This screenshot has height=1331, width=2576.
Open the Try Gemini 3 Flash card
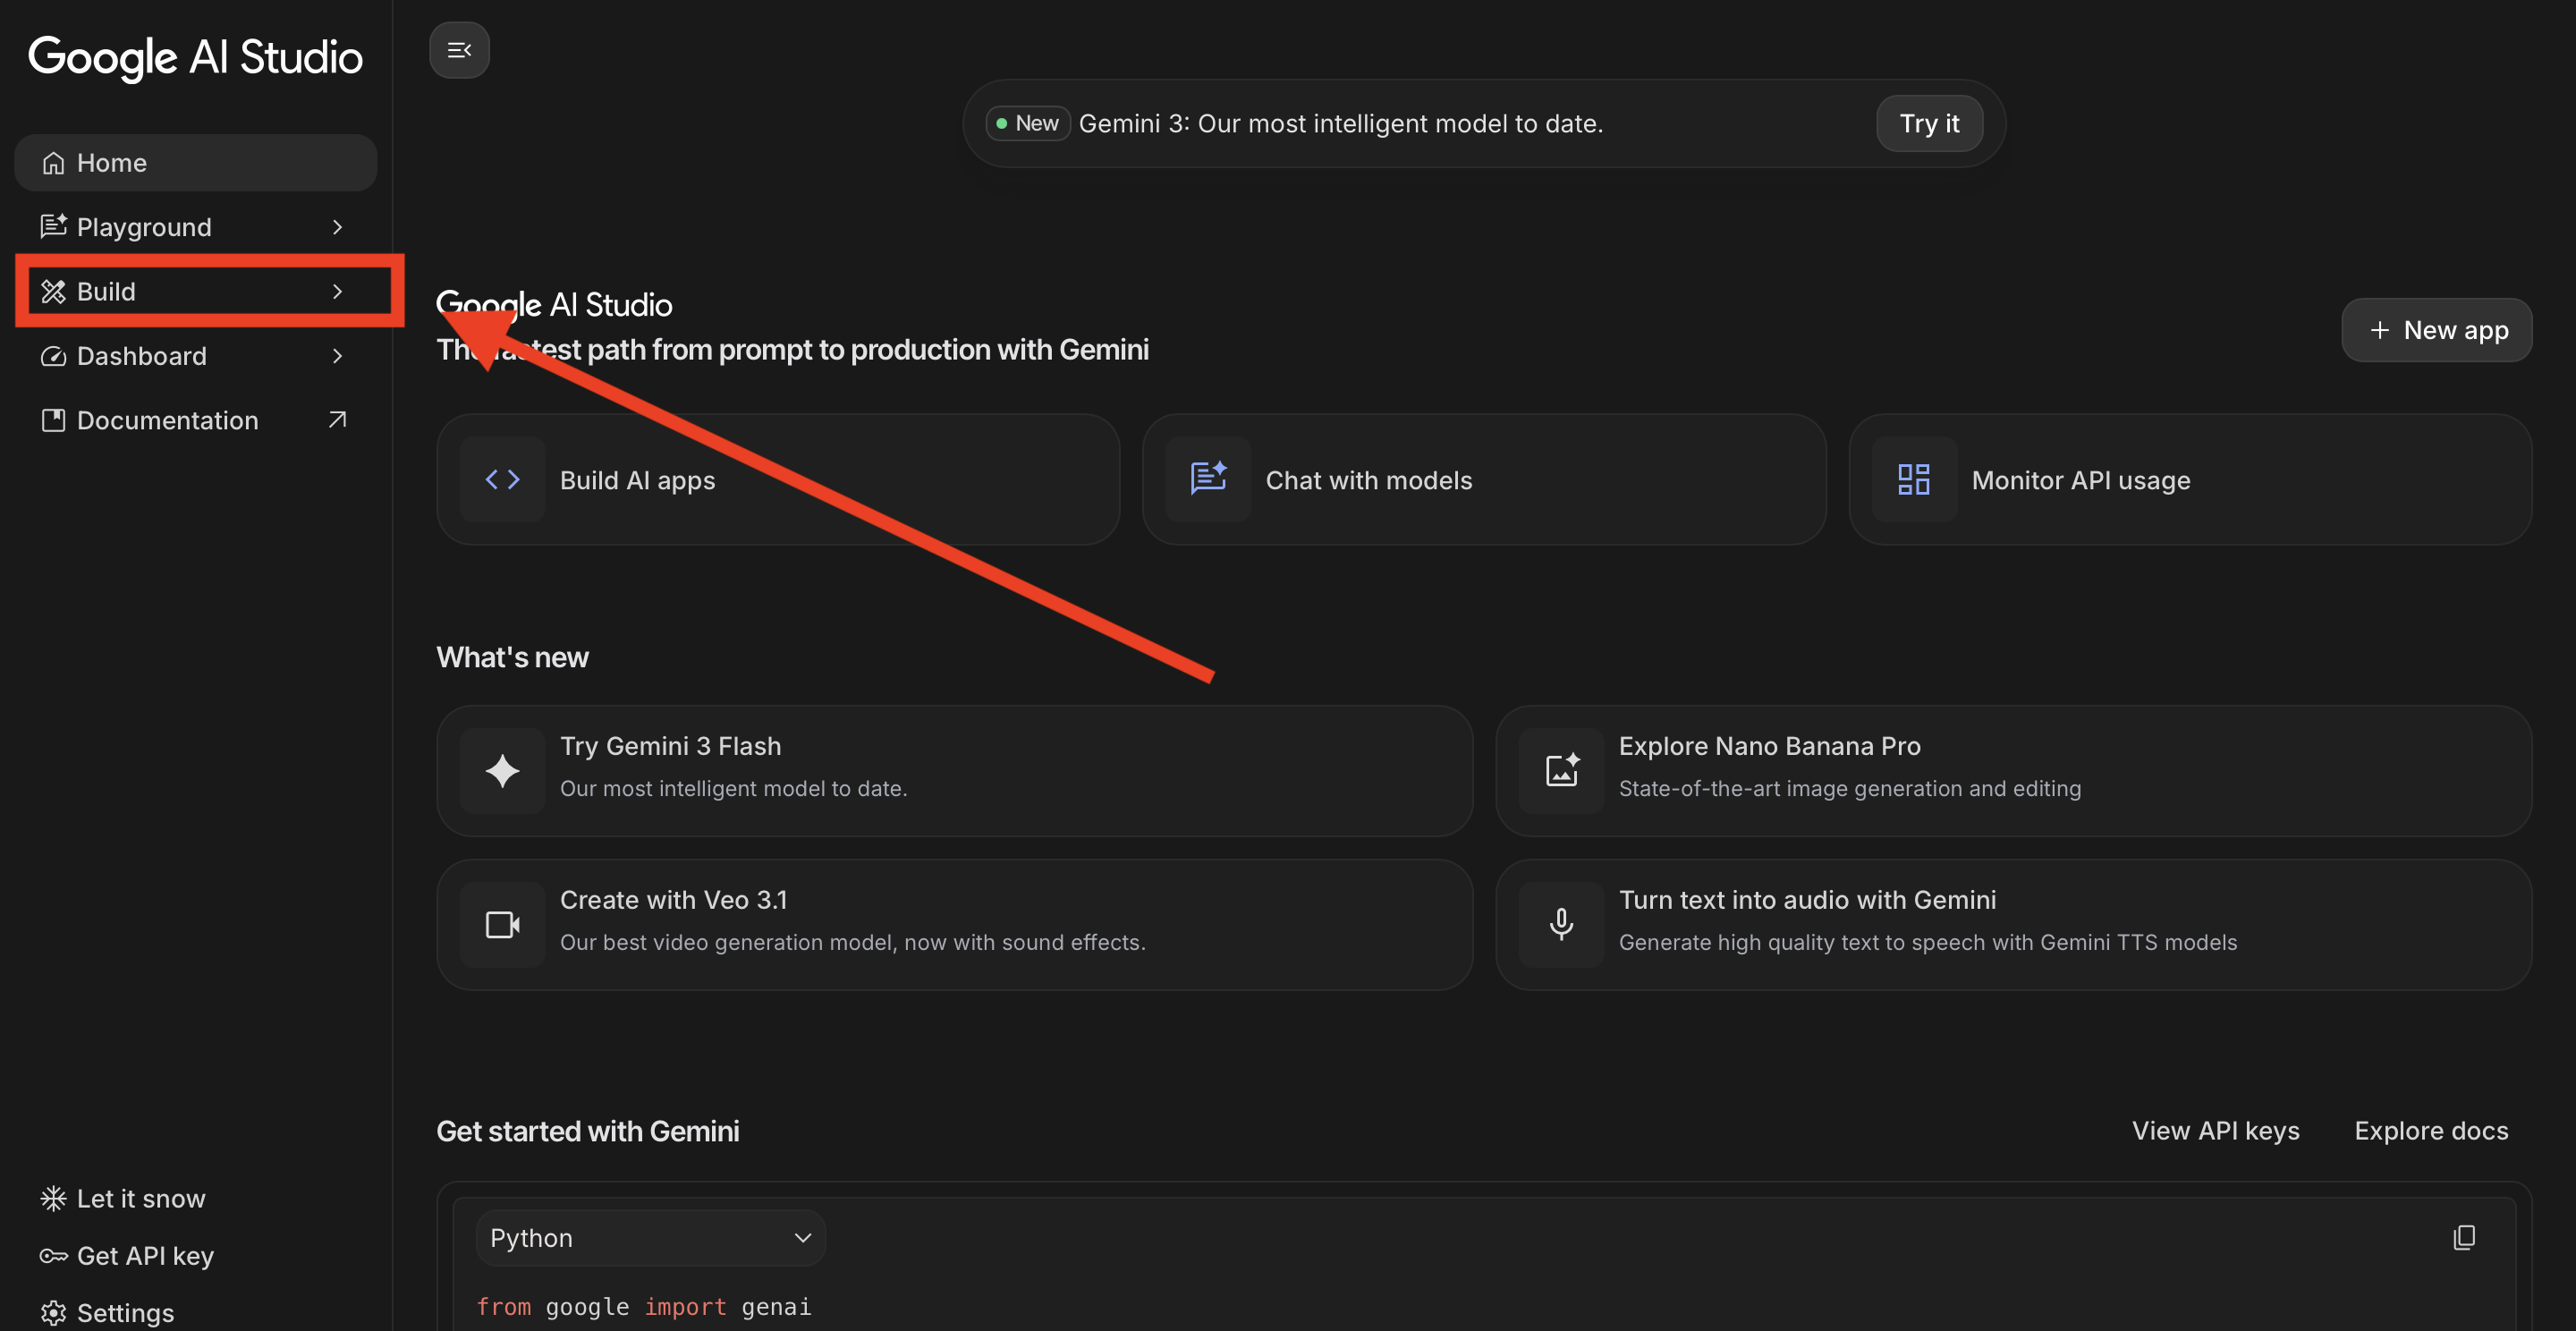click(x=954, y=771)
